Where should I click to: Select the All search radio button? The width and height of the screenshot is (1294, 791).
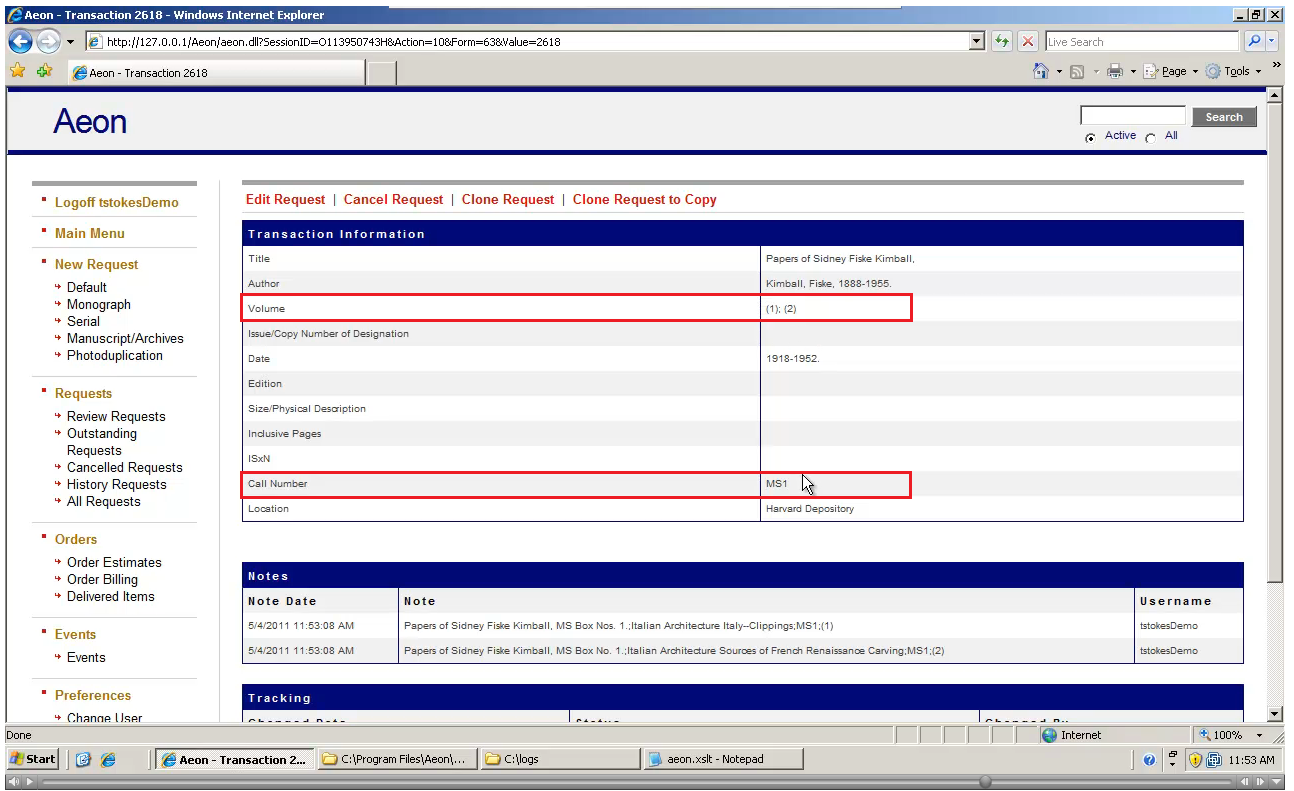point(1150,138)
